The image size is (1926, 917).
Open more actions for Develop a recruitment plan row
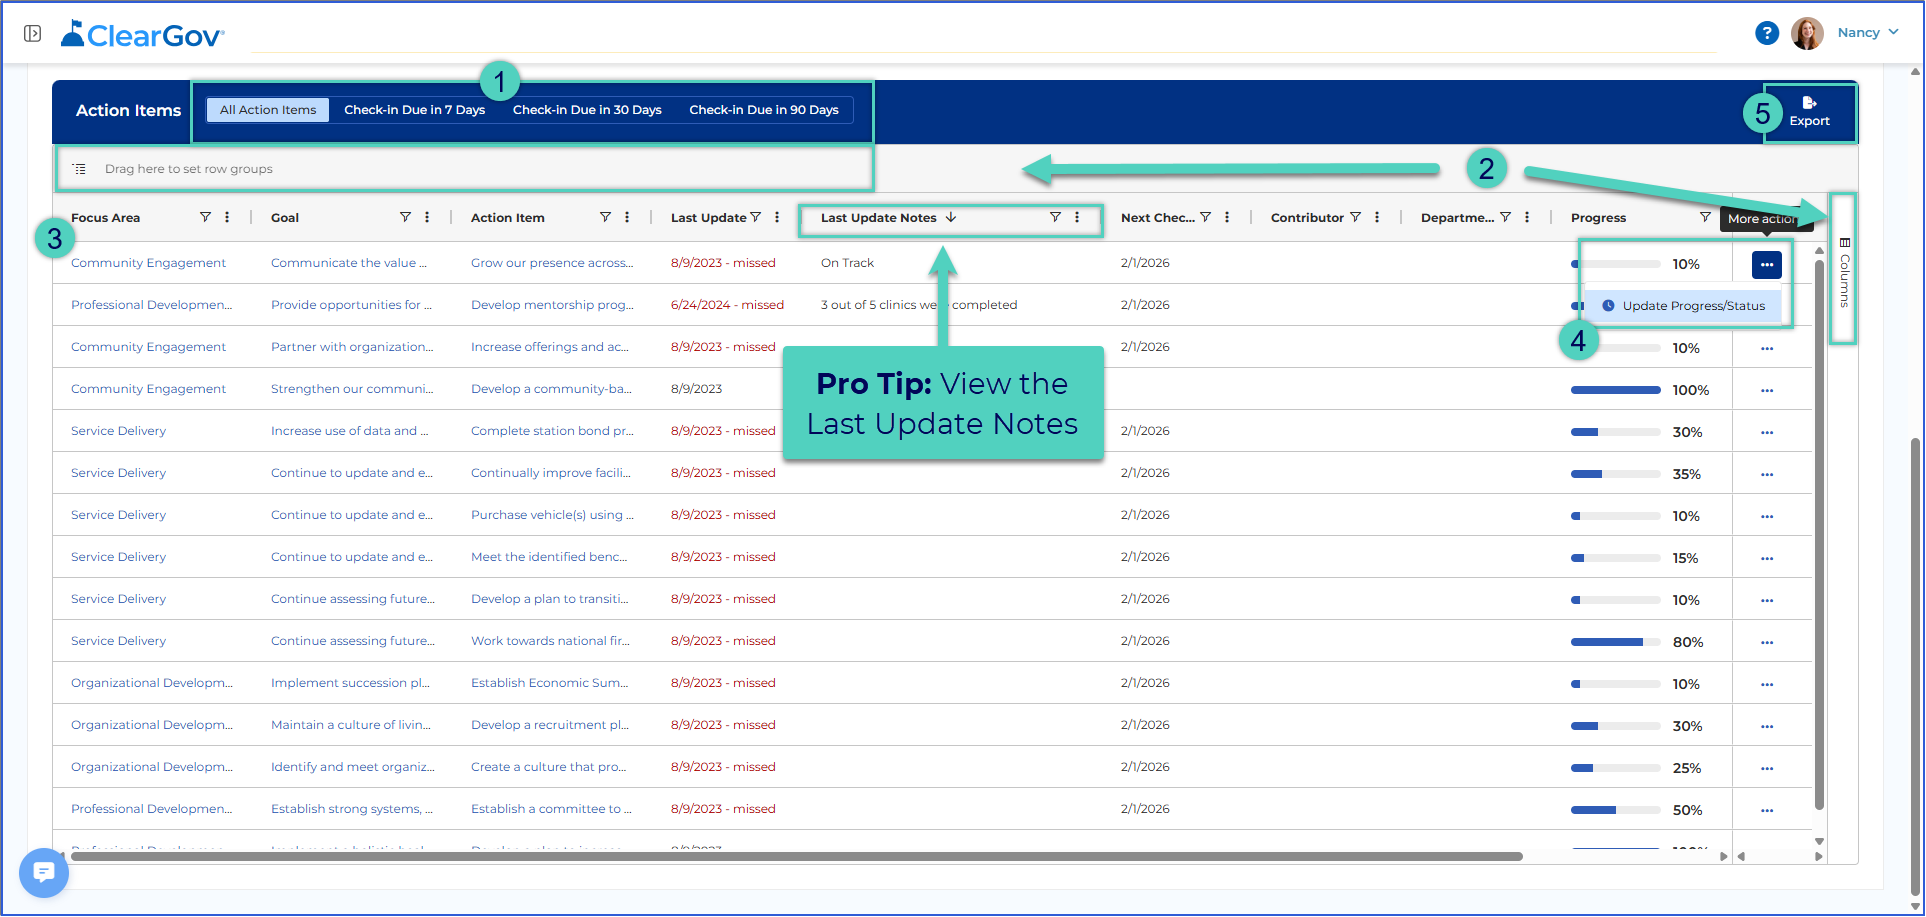click(x=1767, y=727)
